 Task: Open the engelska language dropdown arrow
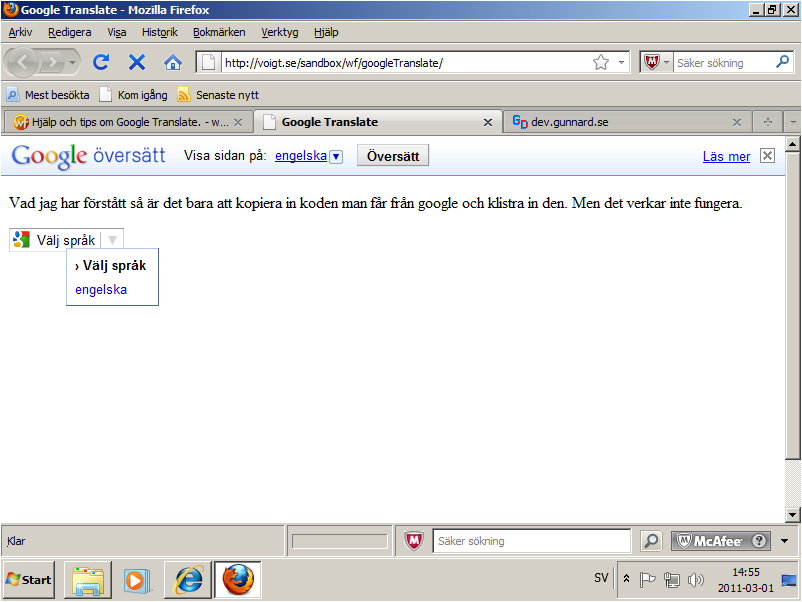point(336,157)
